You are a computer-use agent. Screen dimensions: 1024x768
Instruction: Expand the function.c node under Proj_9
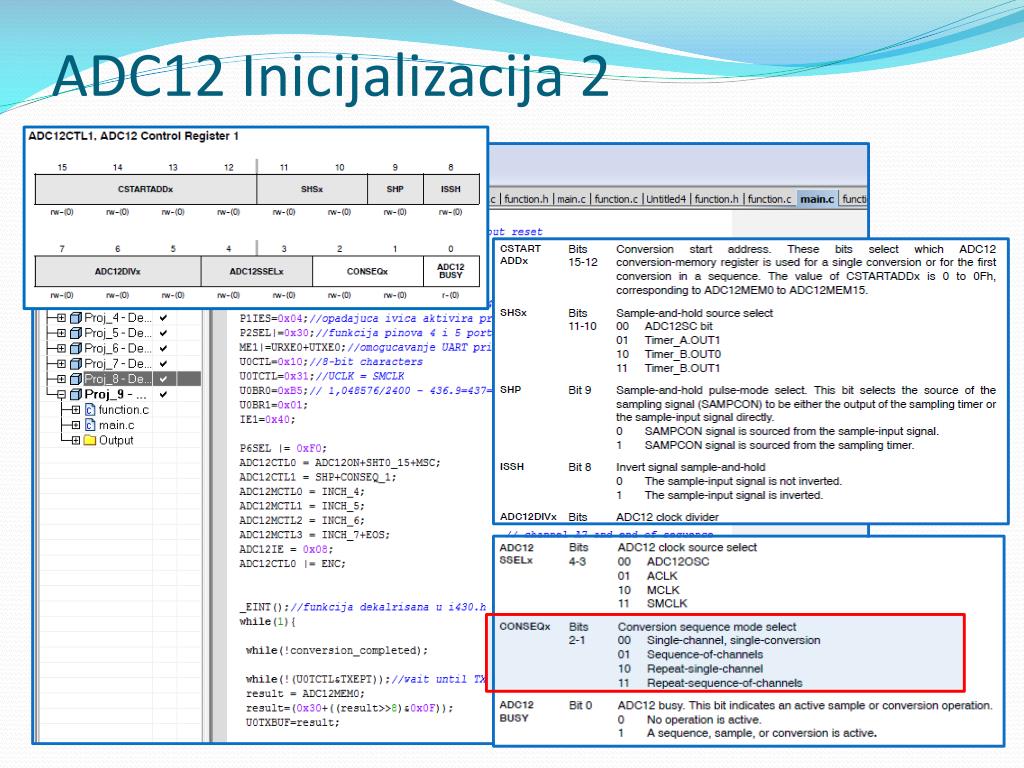click(x=76, y=410)
